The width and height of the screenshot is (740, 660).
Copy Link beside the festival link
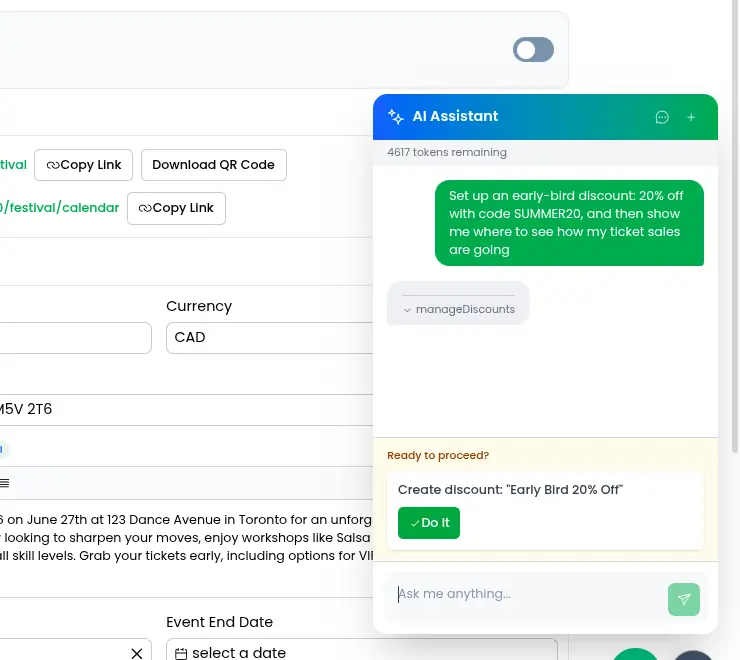point(84,165)
